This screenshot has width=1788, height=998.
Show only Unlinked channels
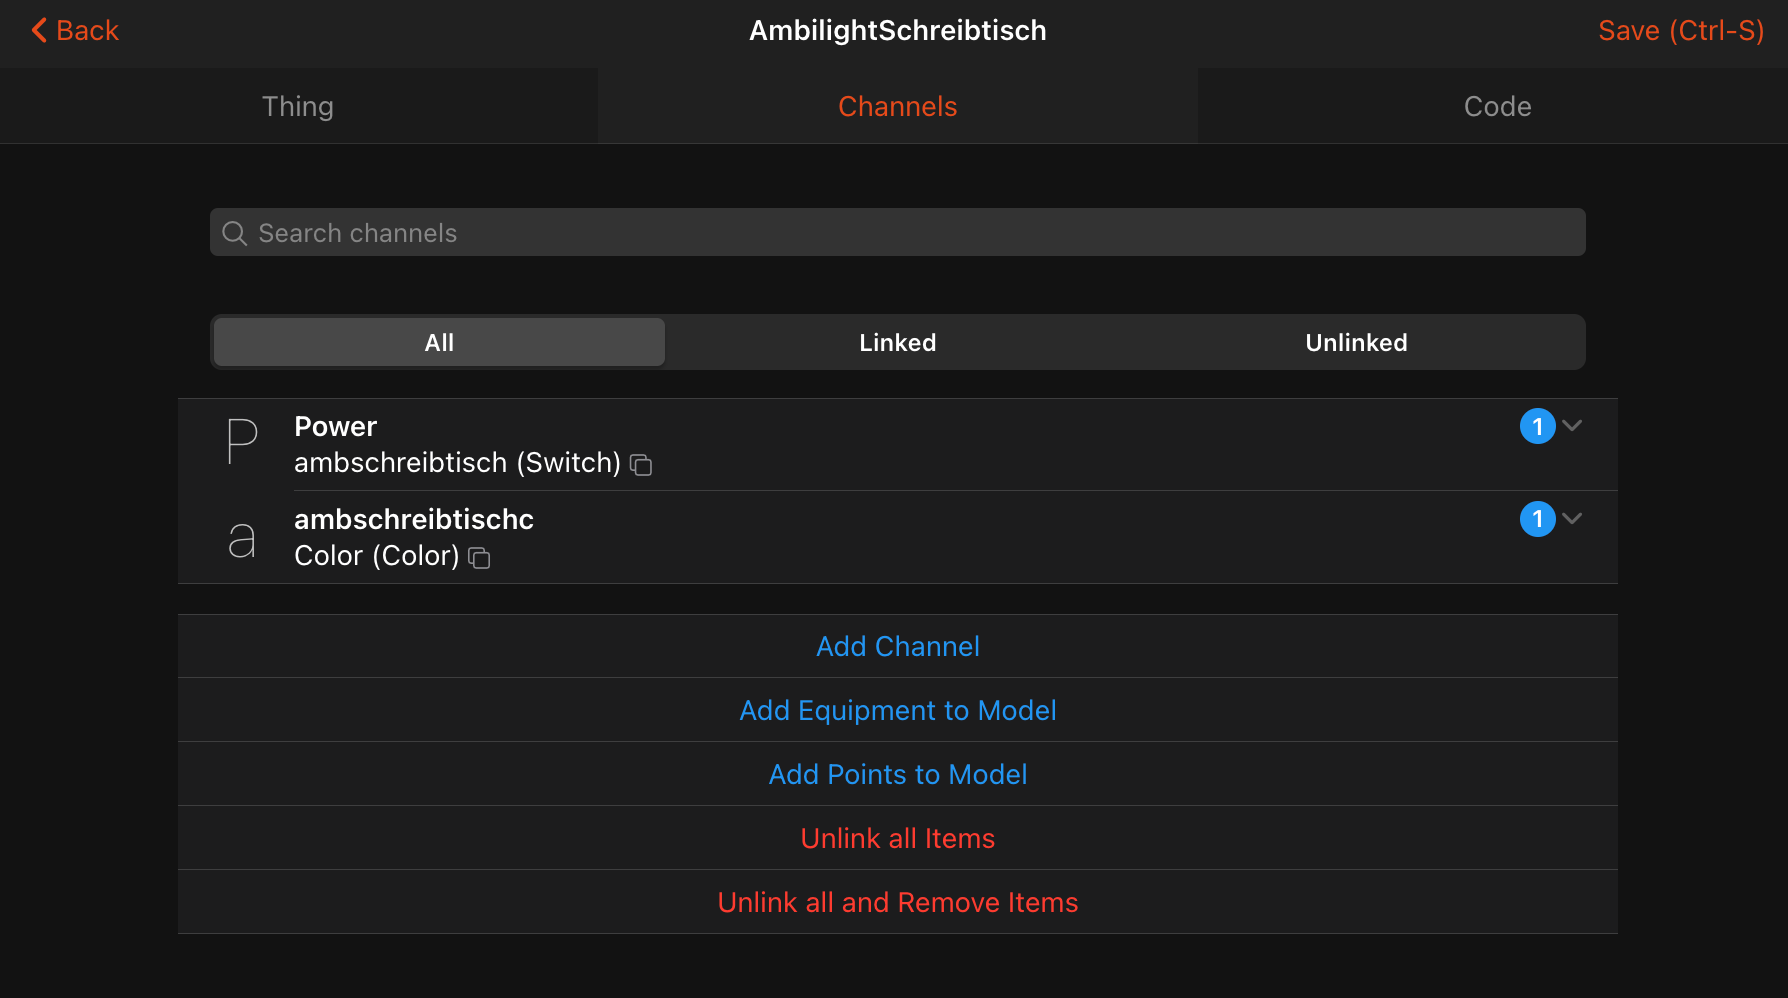1356,343
